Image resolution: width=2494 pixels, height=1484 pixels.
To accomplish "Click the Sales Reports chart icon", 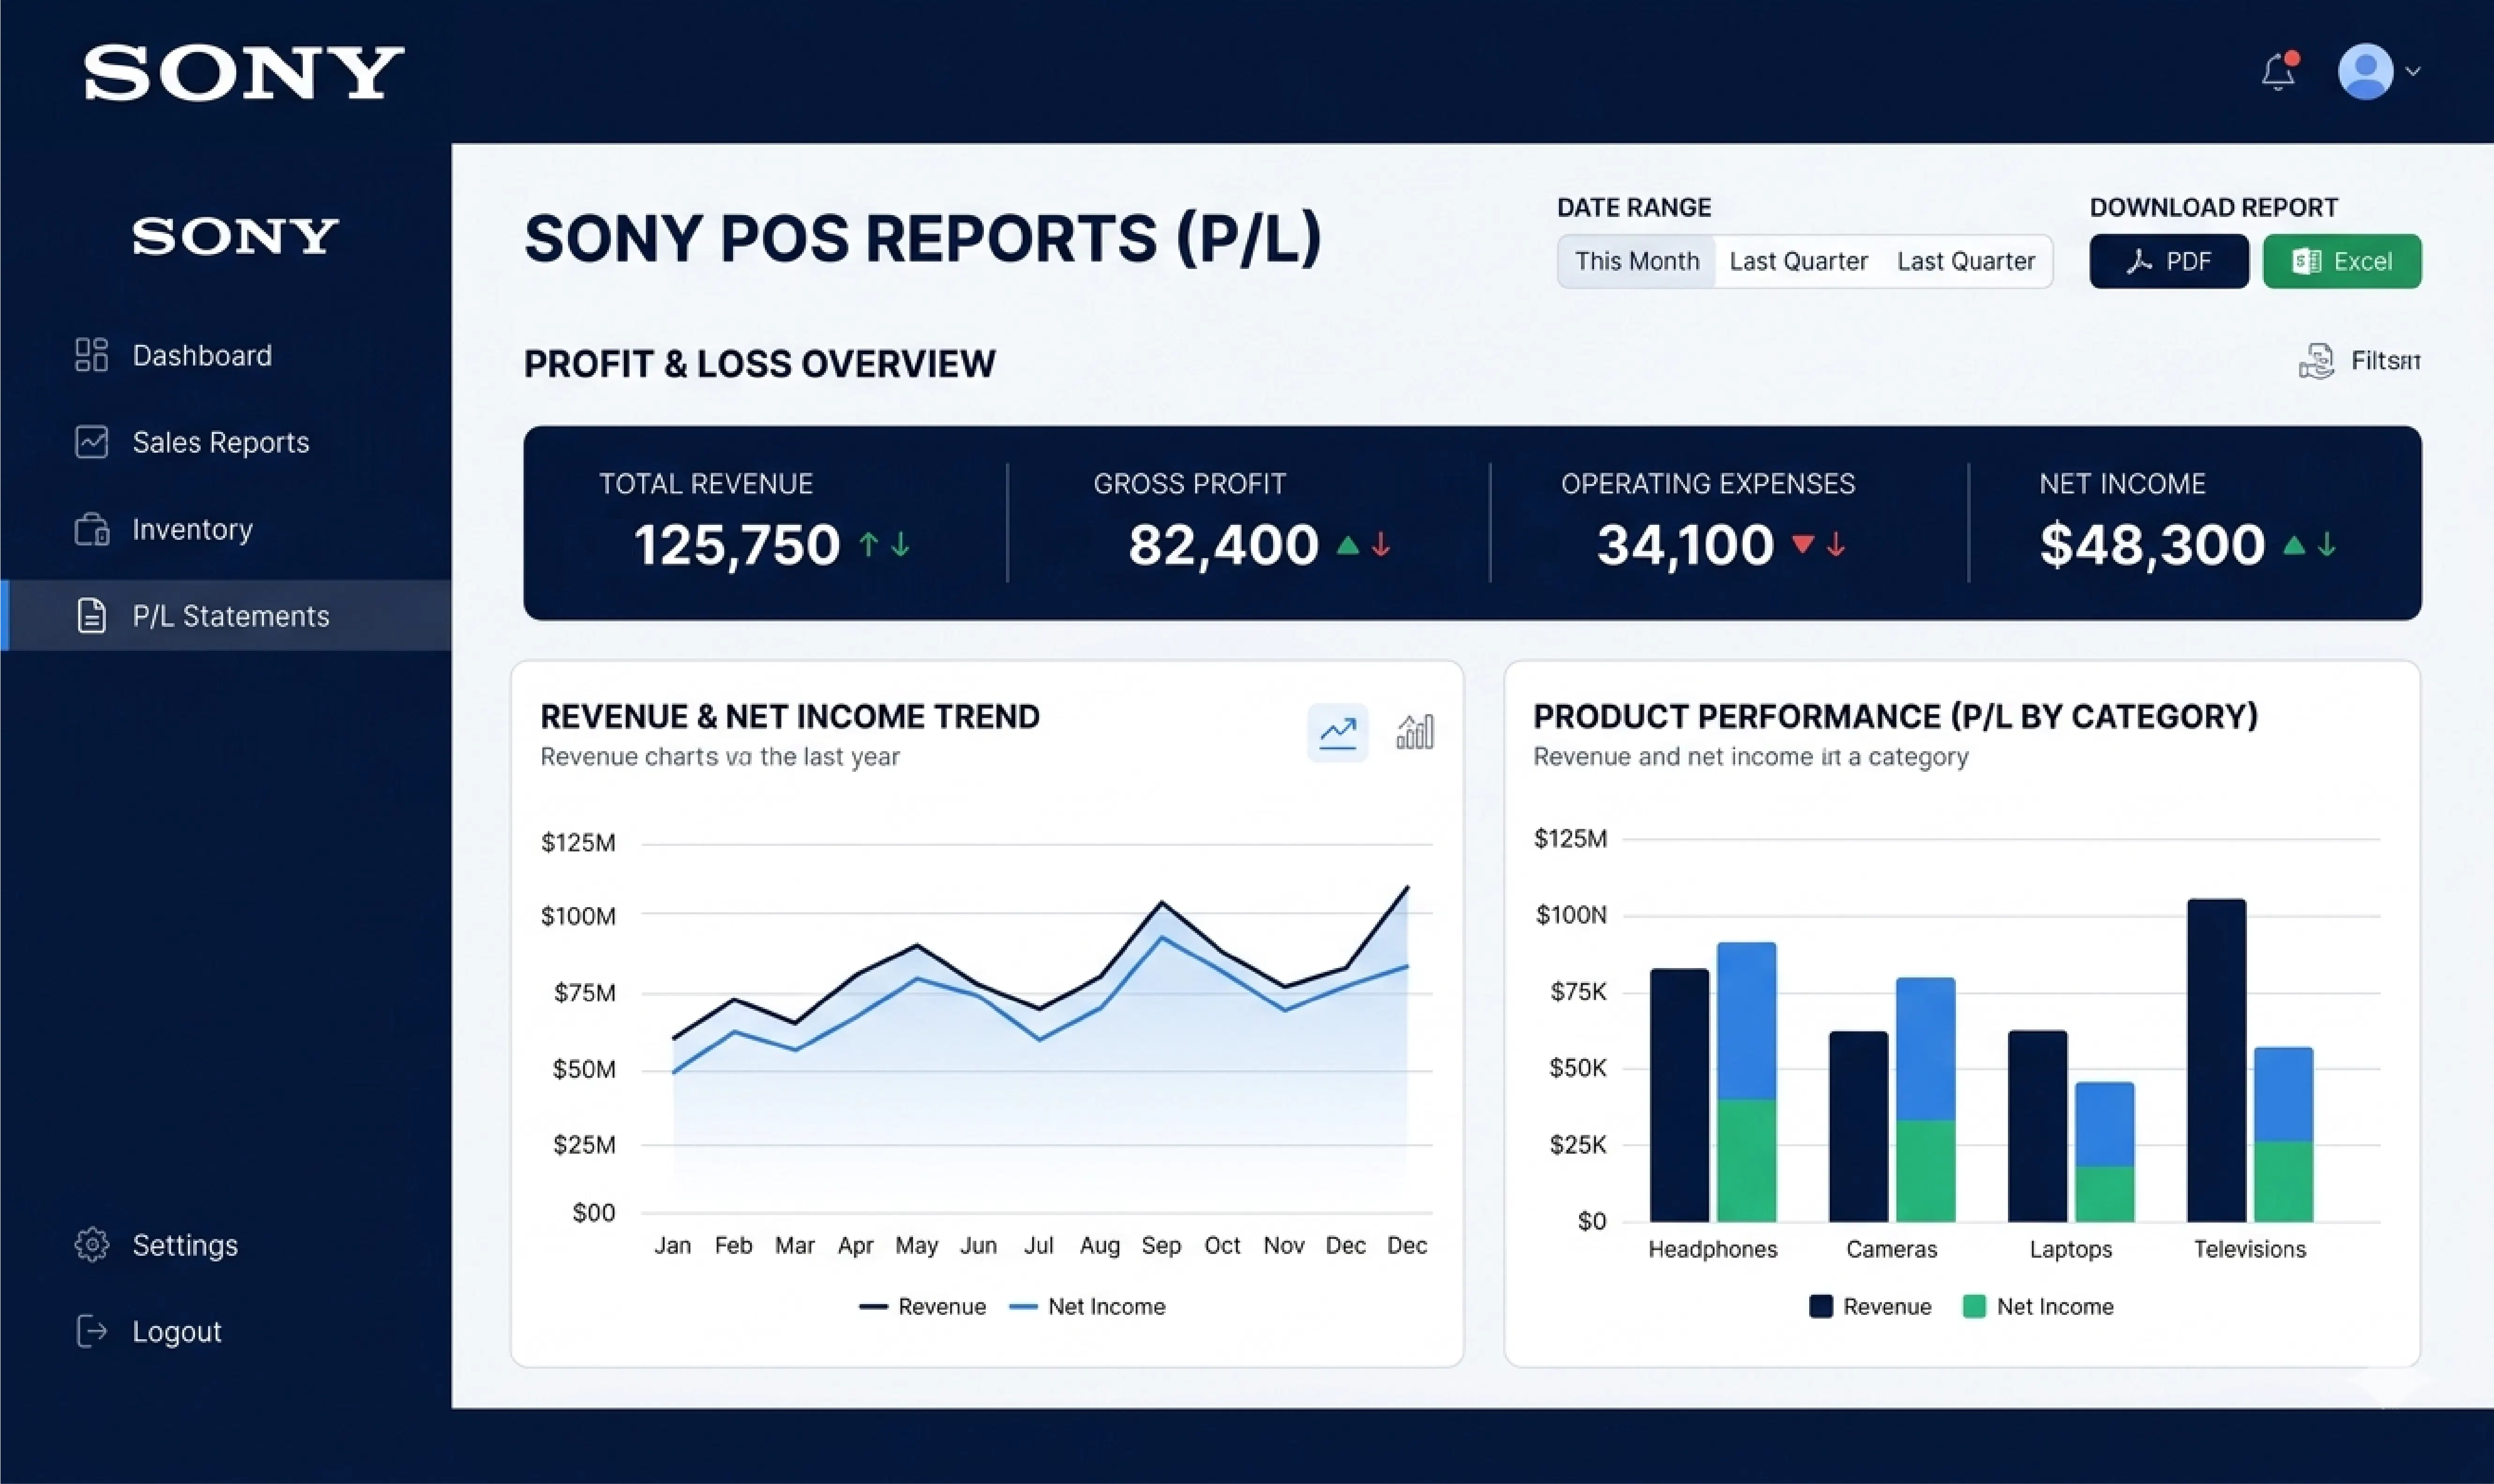I will tap(91, 442).
